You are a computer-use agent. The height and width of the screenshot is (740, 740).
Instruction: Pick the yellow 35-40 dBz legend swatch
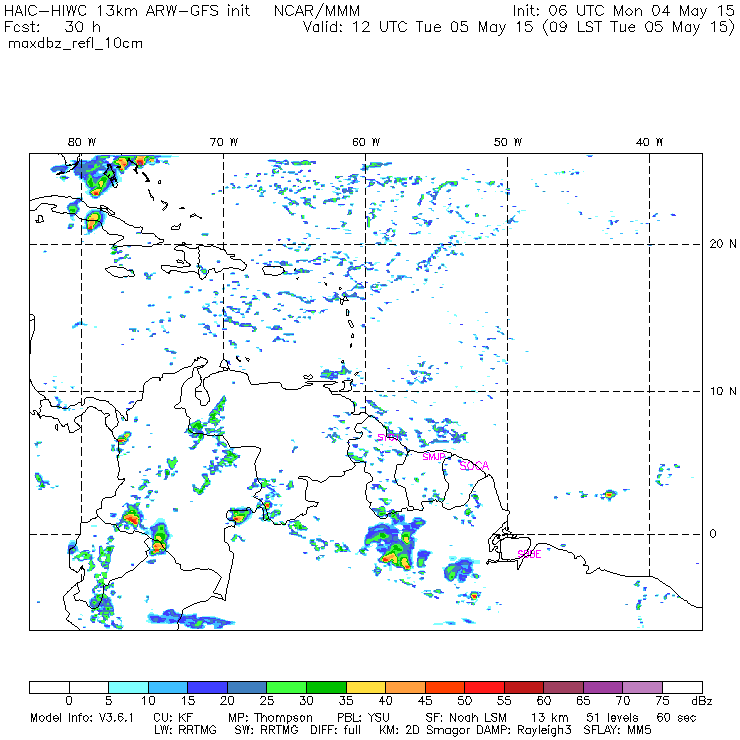(x=366, y=687)
